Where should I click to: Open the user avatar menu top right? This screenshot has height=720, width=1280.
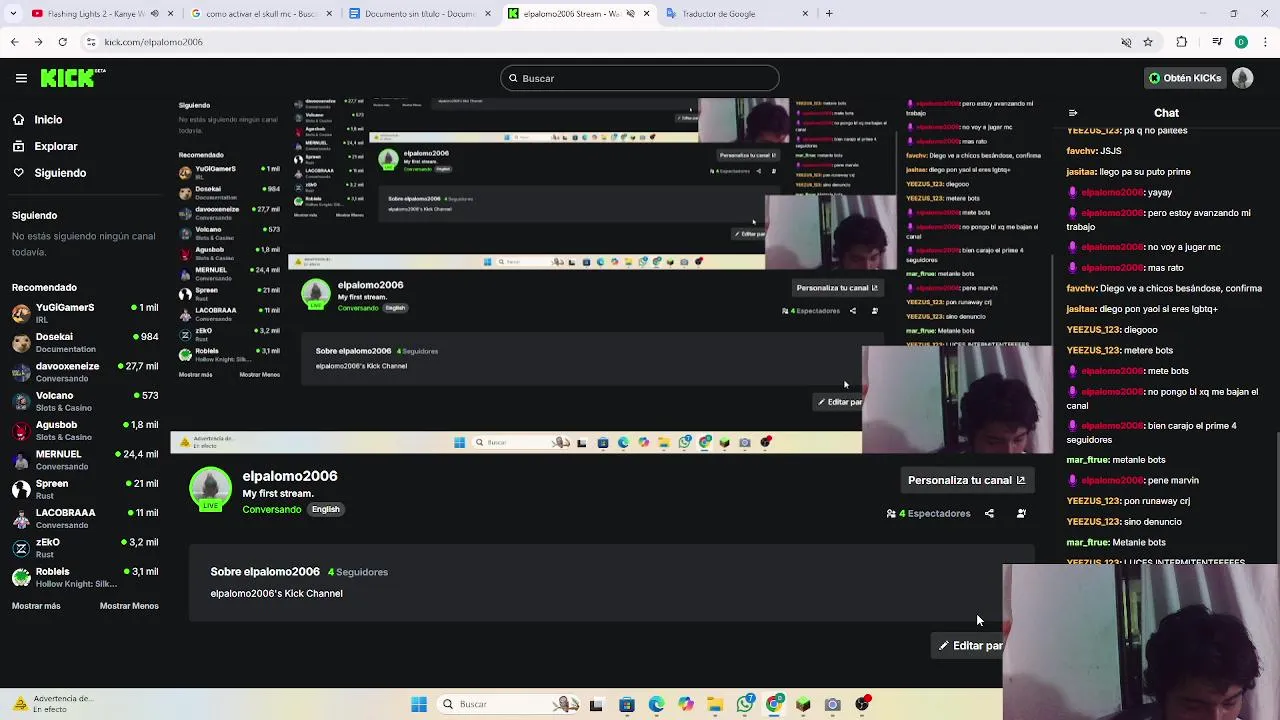(x=1243, y=78)
